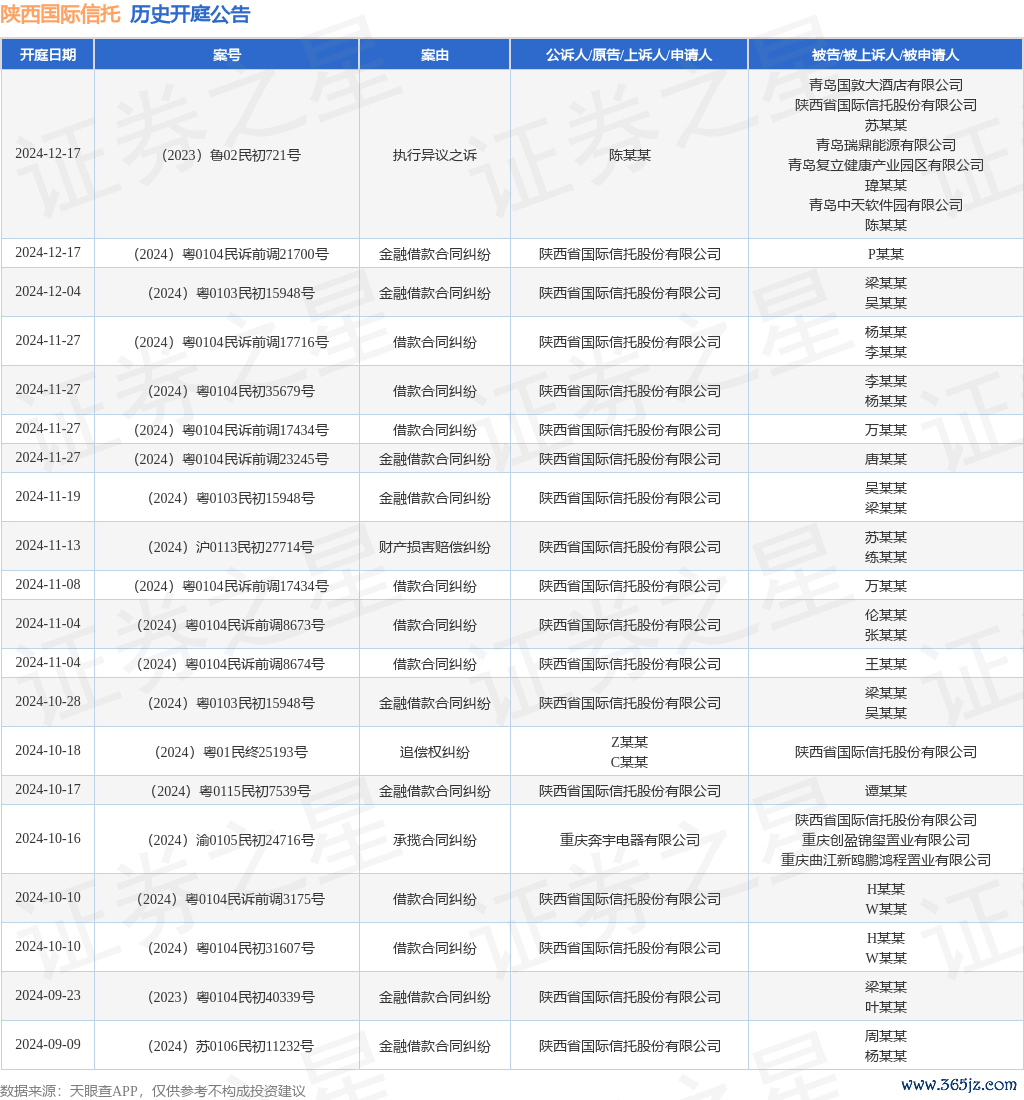Select 青岛中天软件园有限公司 in the defendant list
This screenshot has height=1100, width=1024.
(x=886, y=205)
